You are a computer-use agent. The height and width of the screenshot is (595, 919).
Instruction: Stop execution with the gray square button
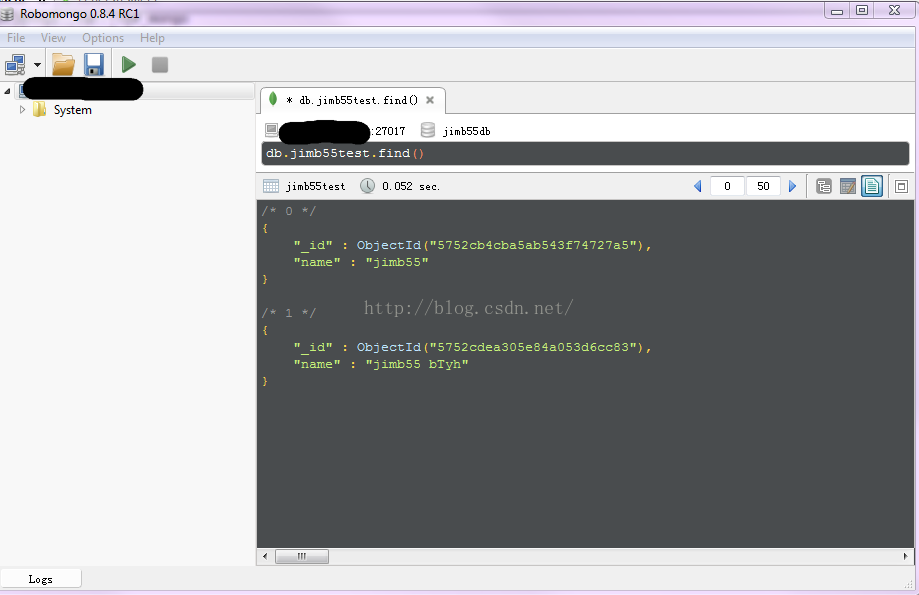pyautogui.click(x=160, y=64)
